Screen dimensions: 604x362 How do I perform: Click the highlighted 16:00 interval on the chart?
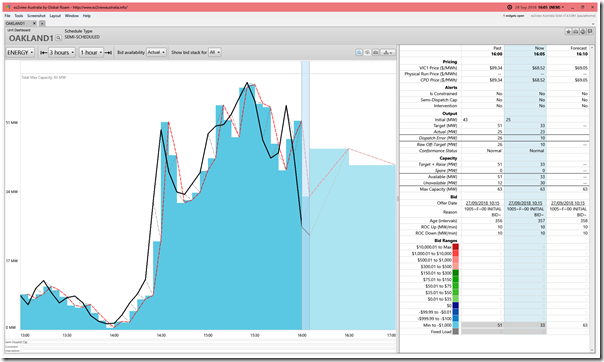pyautogui.click(x=305, y=195)
